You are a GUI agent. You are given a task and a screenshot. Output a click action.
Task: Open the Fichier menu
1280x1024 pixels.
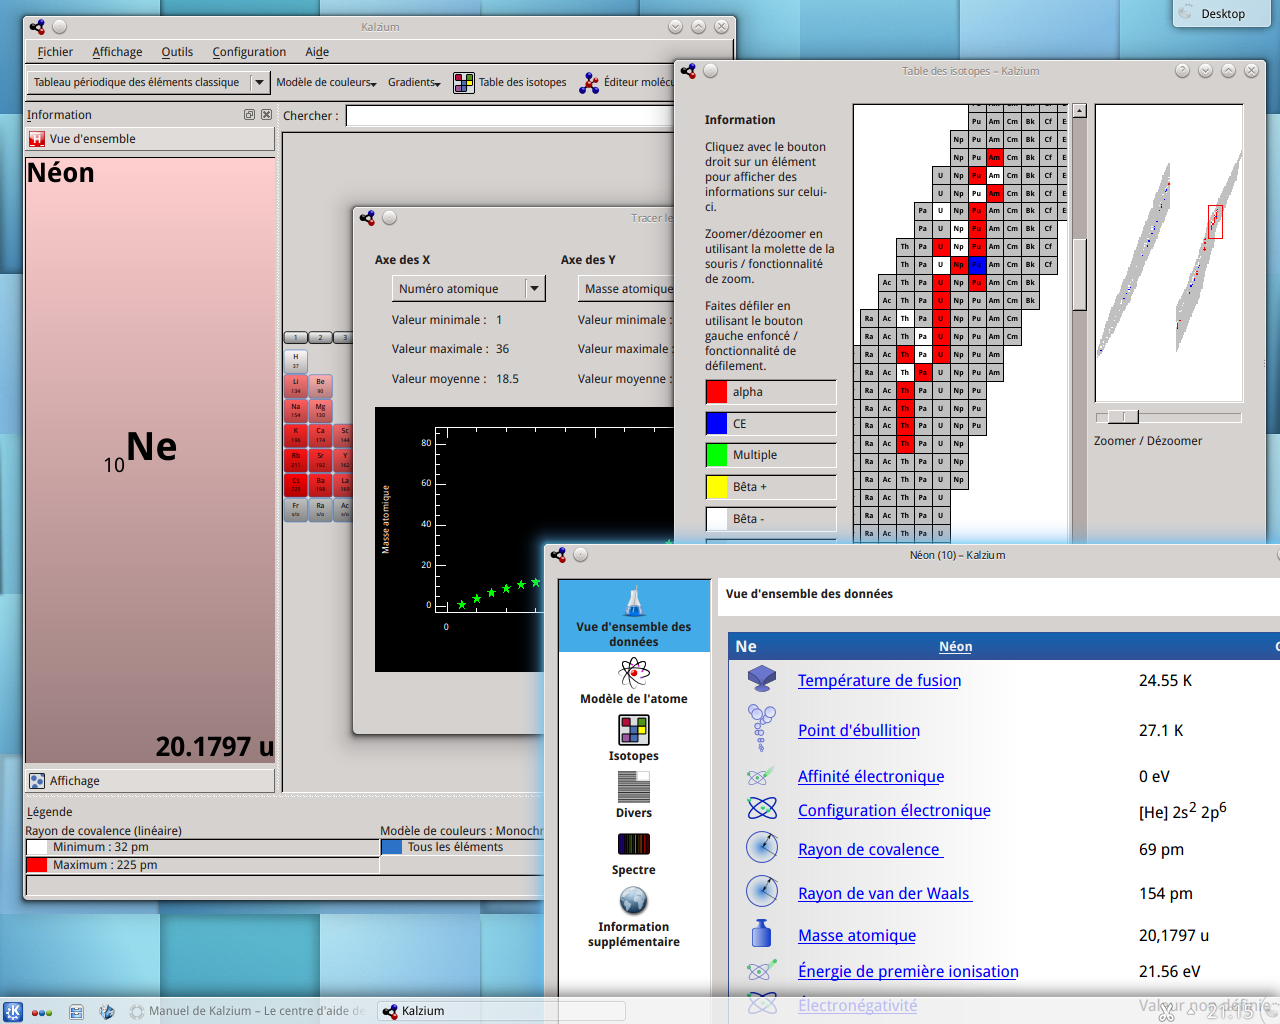point(55,52)
